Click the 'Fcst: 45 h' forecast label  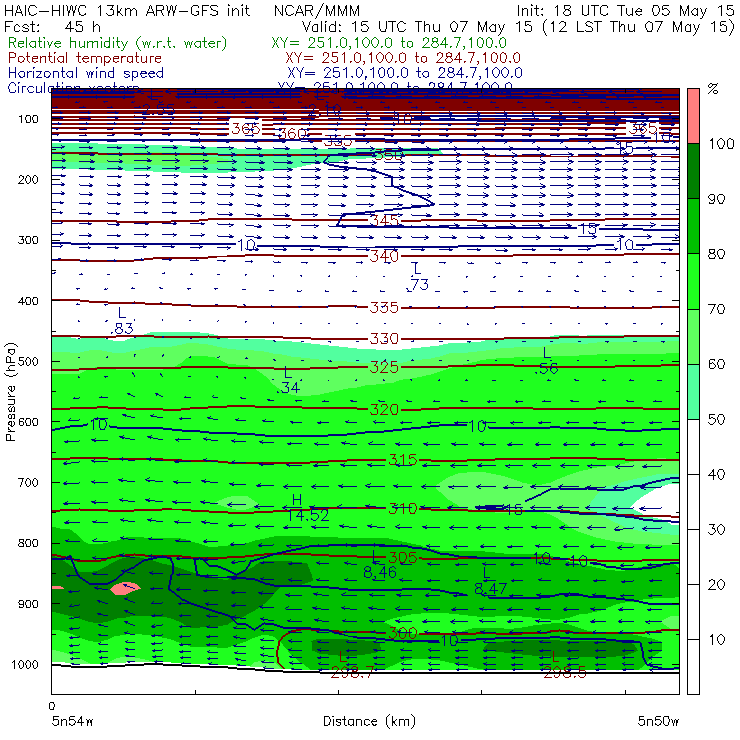click(52, 27)
